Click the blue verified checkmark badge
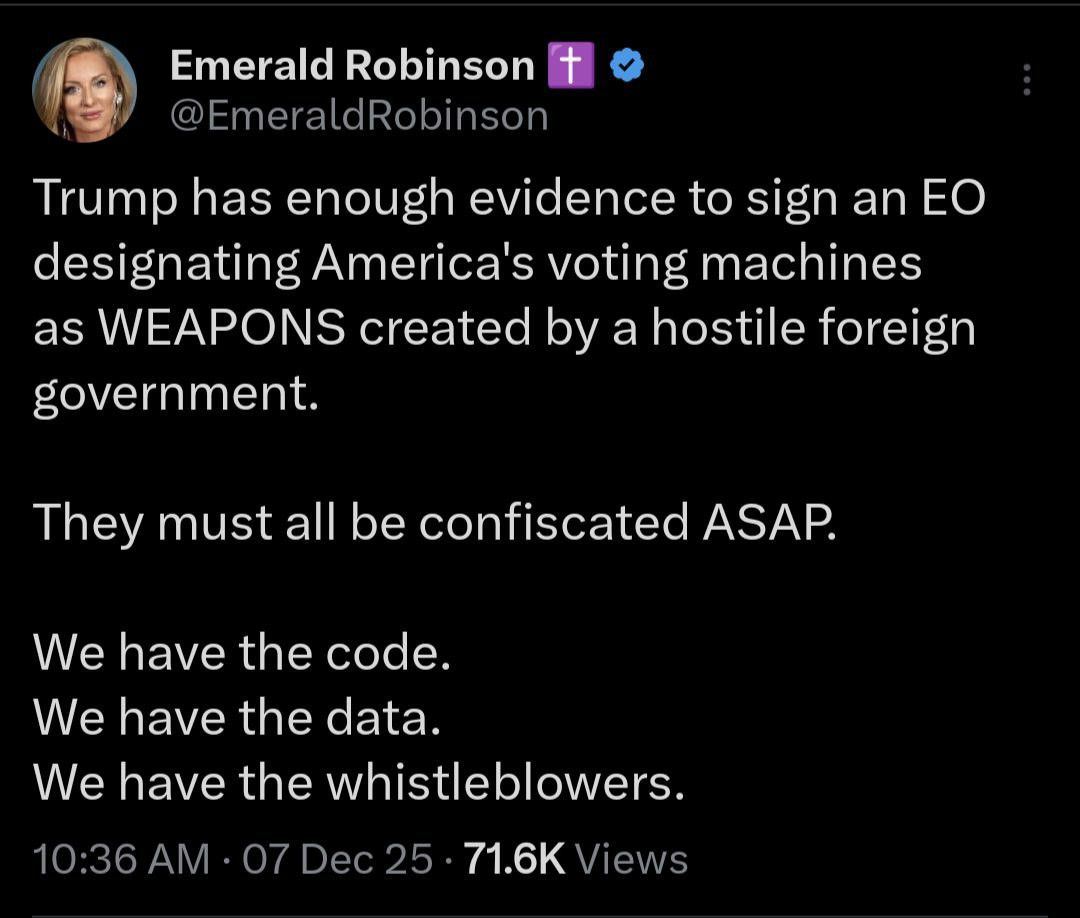Screen dimensions: 1080x918 pyautogui.click(x=628, y=67)
